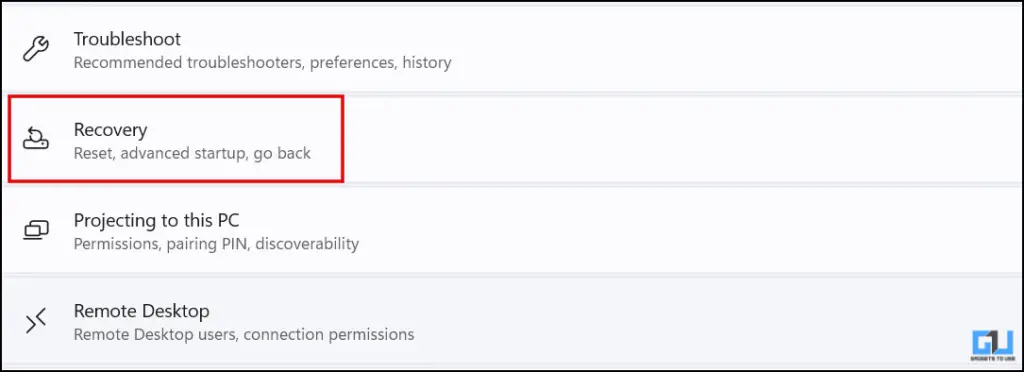Click the Remote Desktop arrows icon

click(x=35, y=320)
